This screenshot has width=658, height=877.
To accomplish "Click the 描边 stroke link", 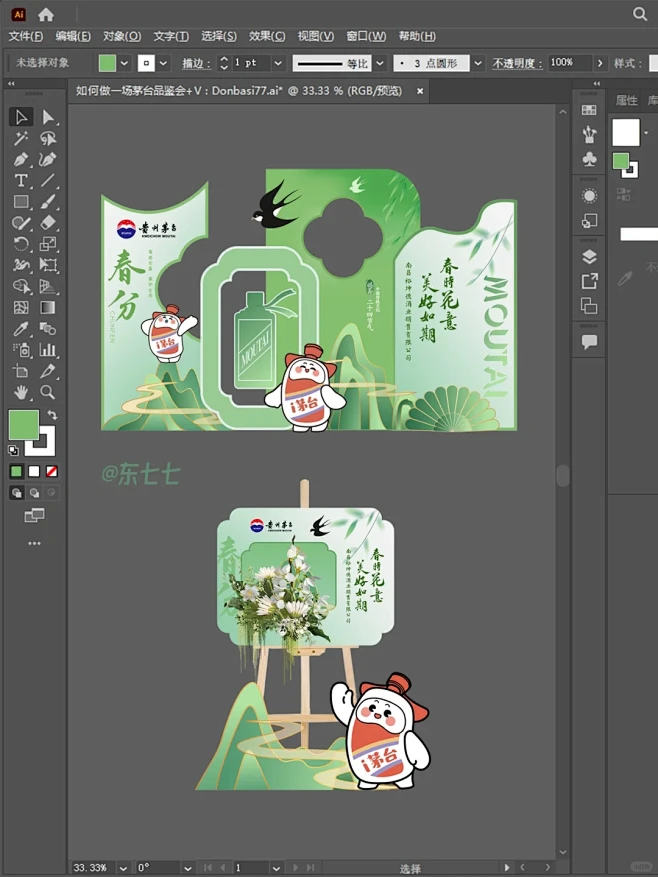I will click(196, 64).
